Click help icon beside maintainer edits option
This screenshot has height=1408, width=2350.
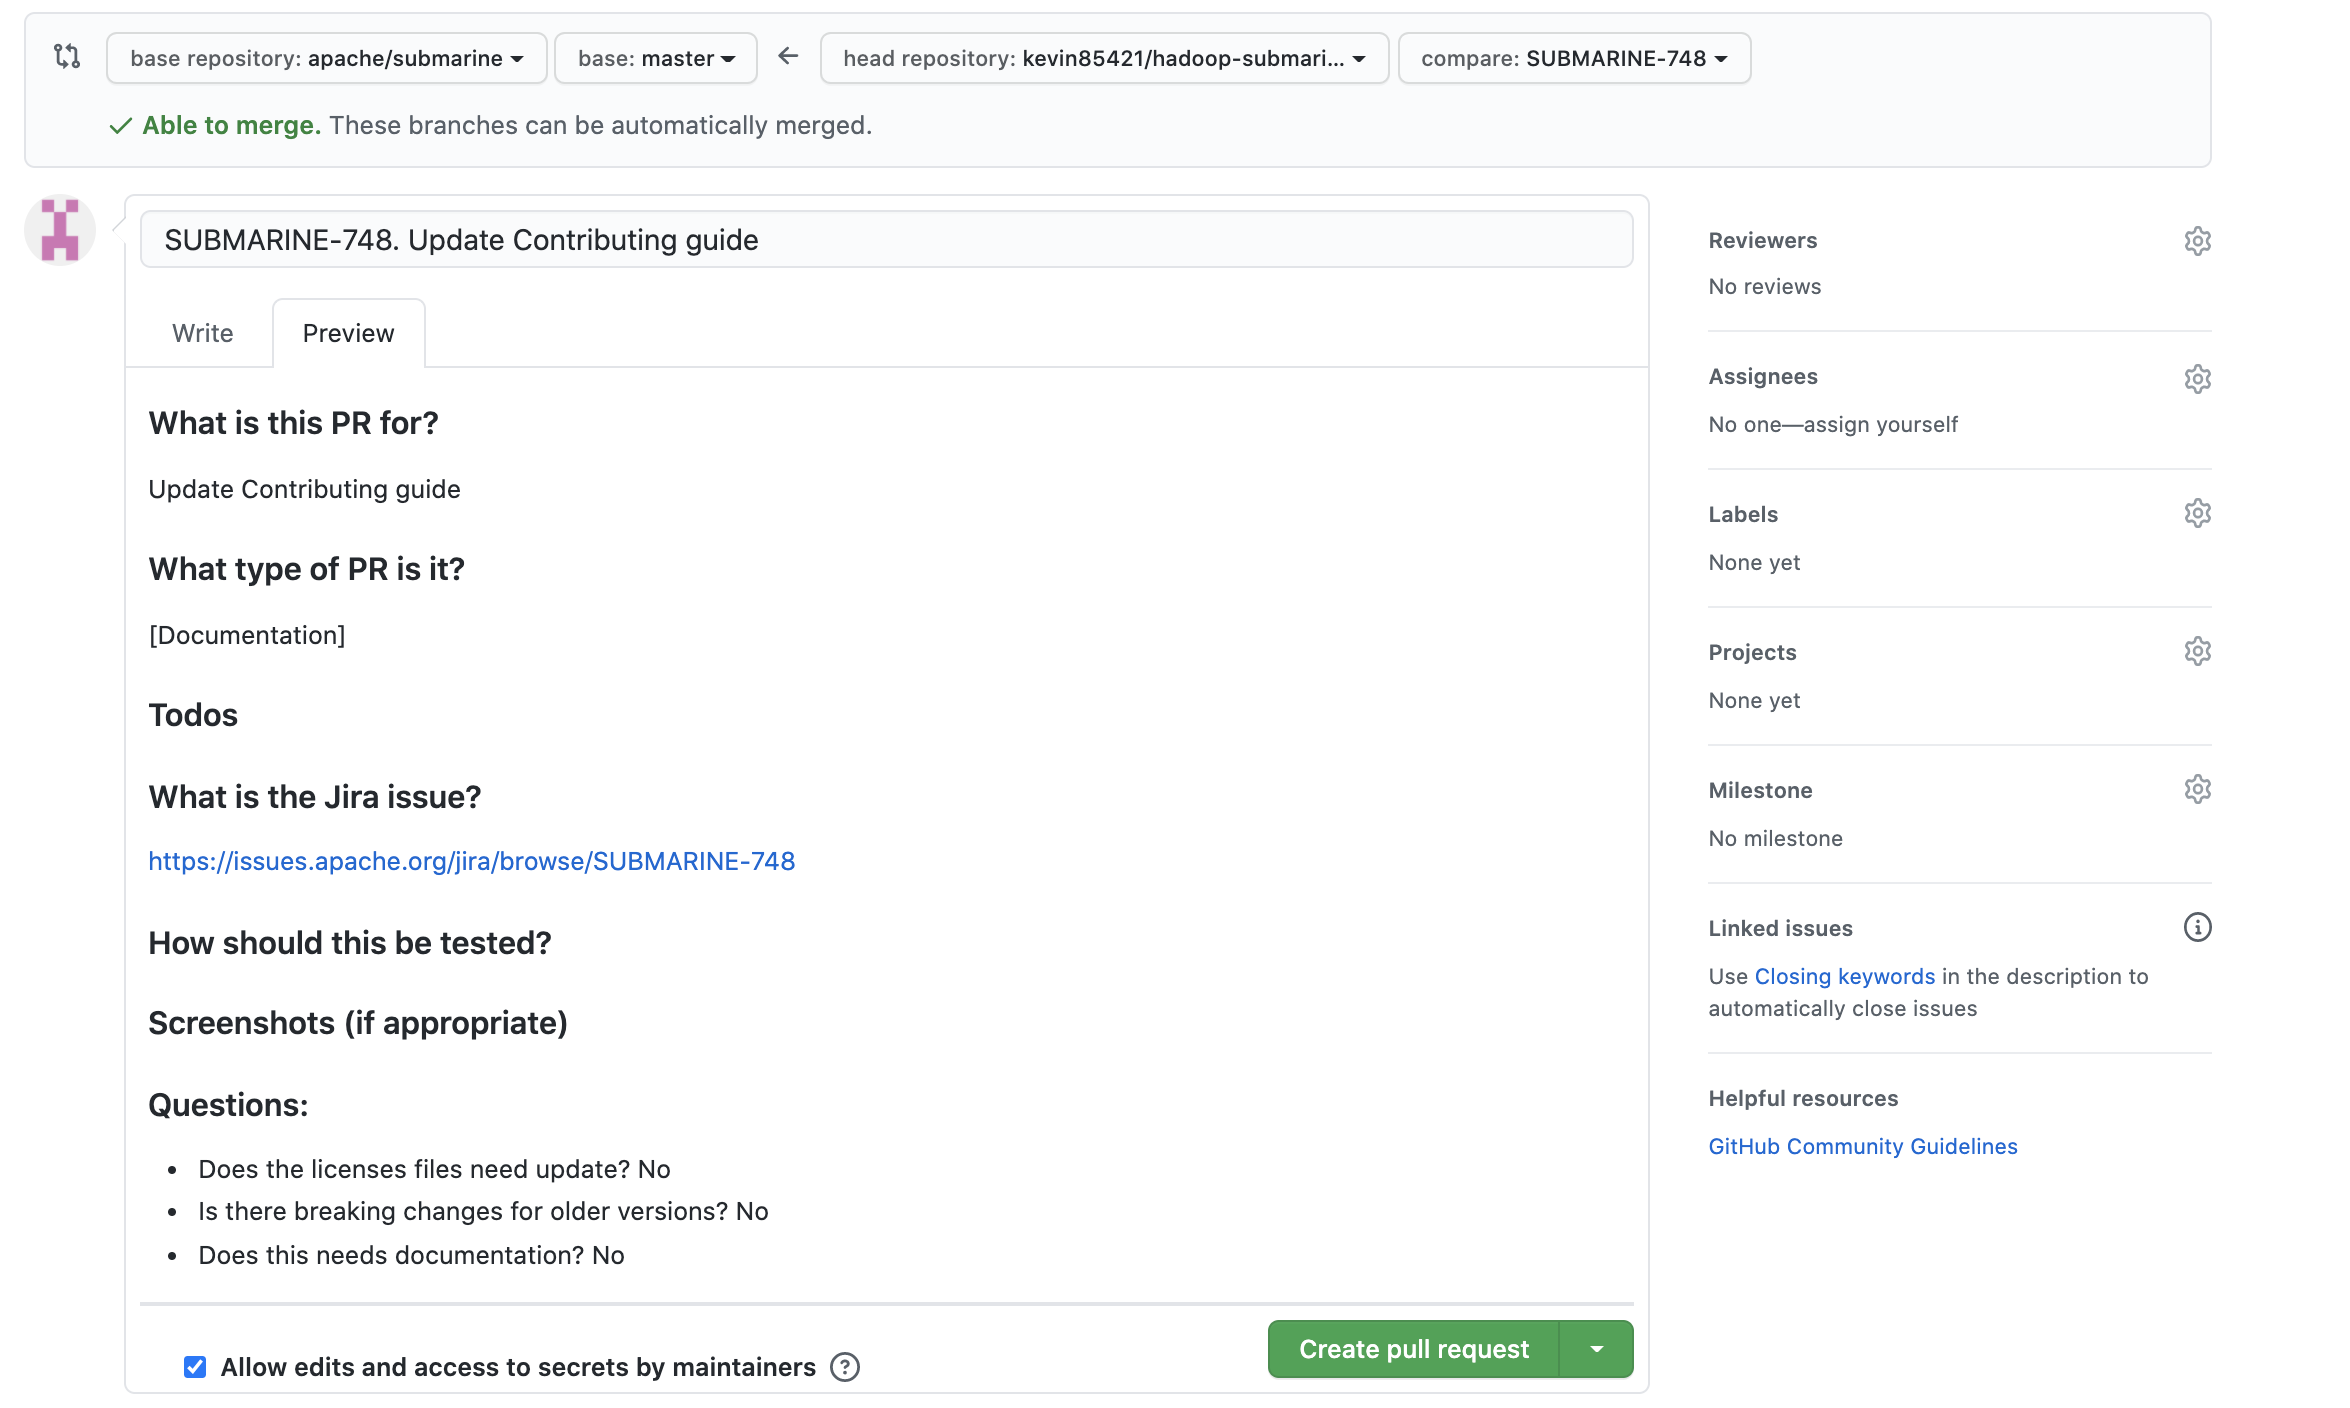[845, 1367]
